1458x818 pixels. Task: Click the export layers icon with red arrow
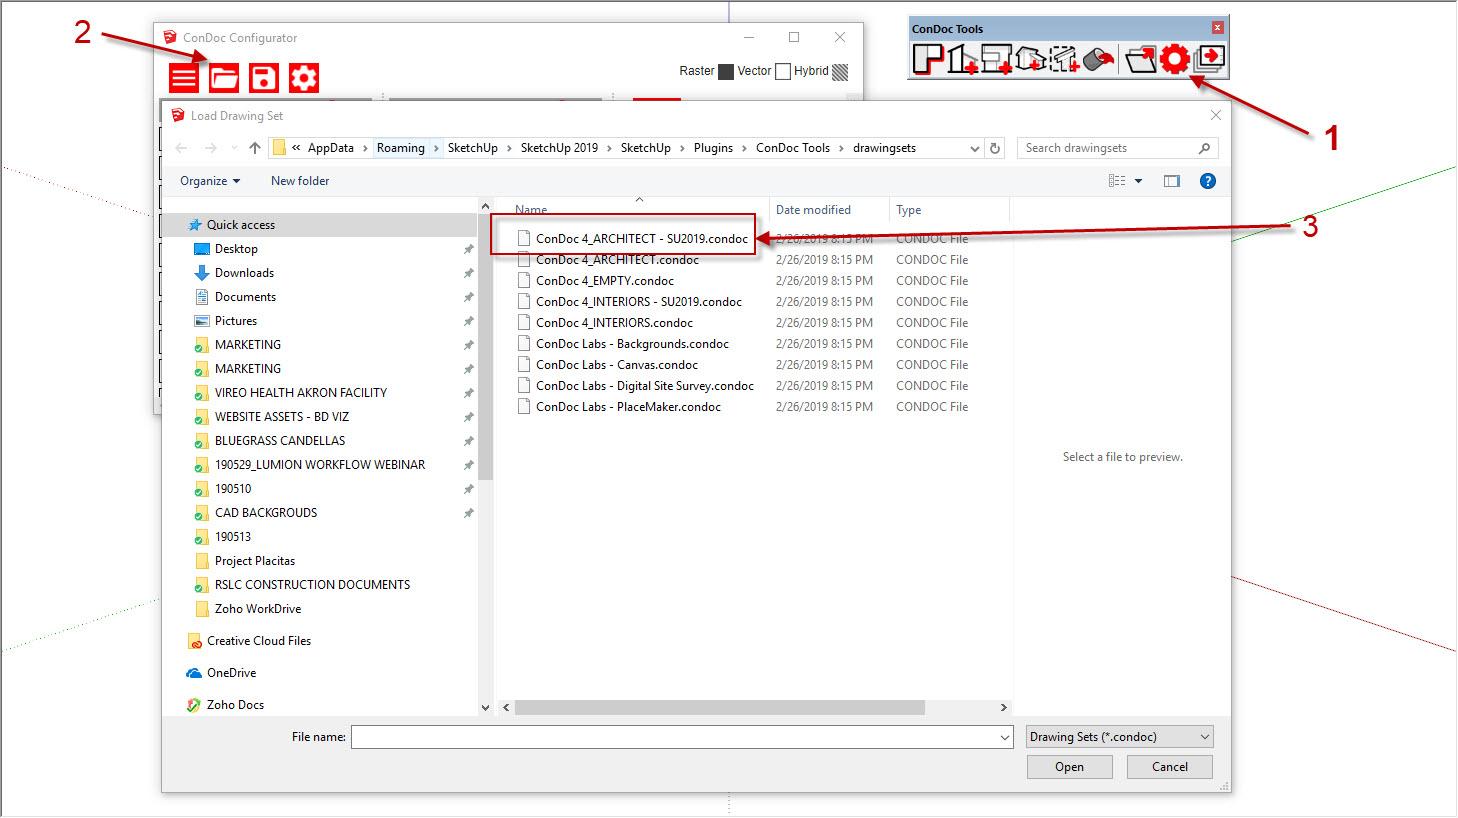1210,60
